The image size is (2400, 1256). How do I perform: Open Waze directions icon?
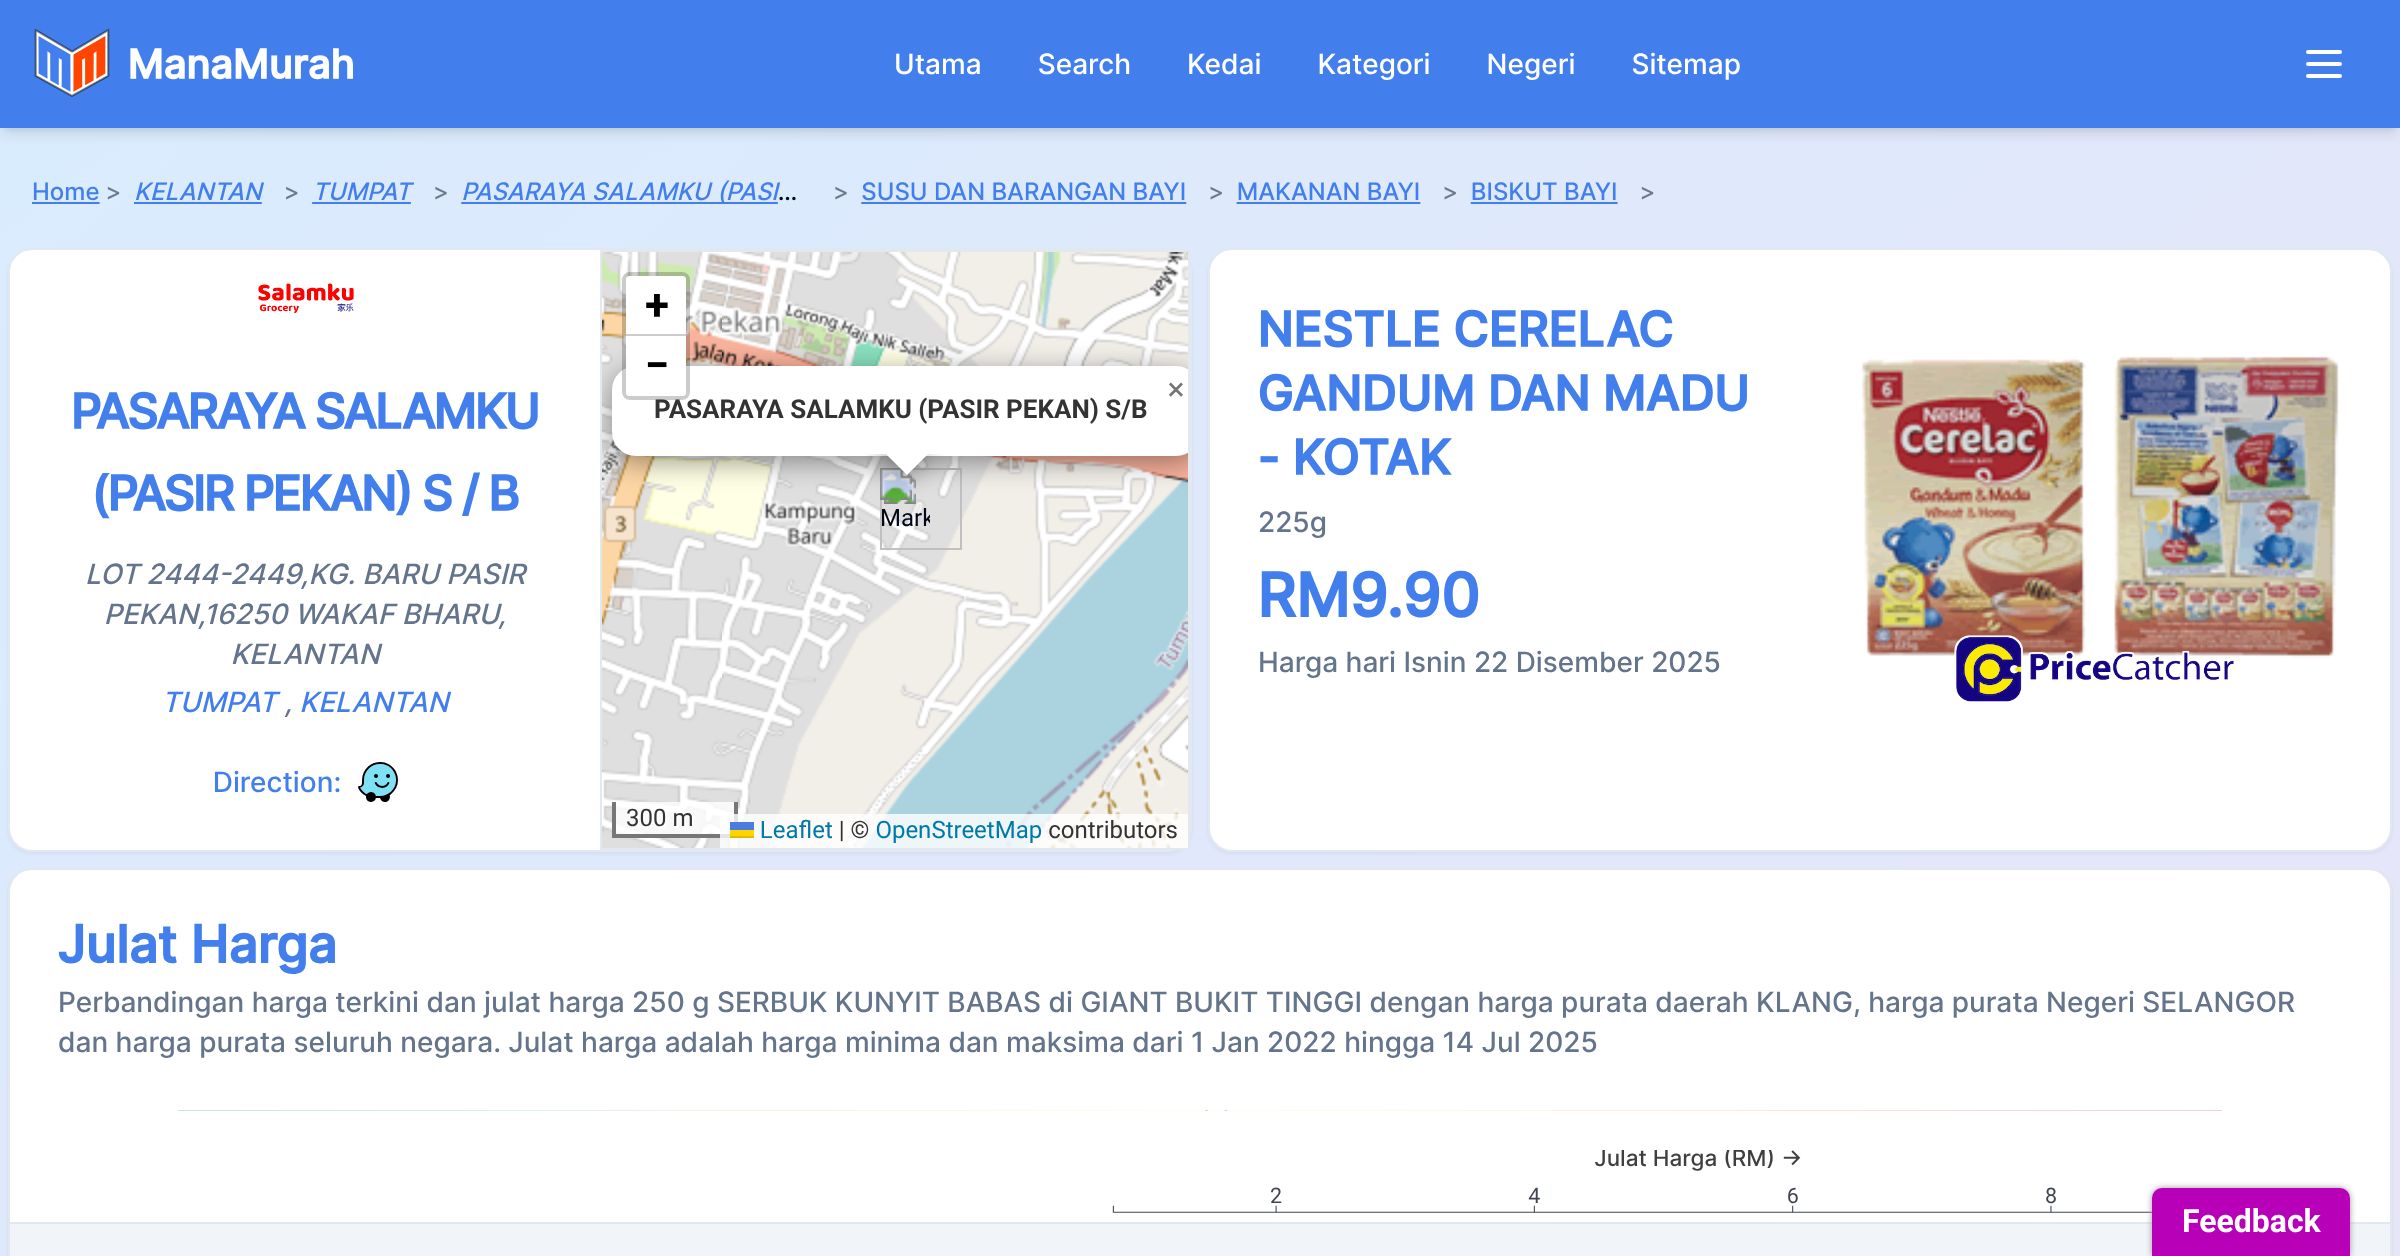378,782
